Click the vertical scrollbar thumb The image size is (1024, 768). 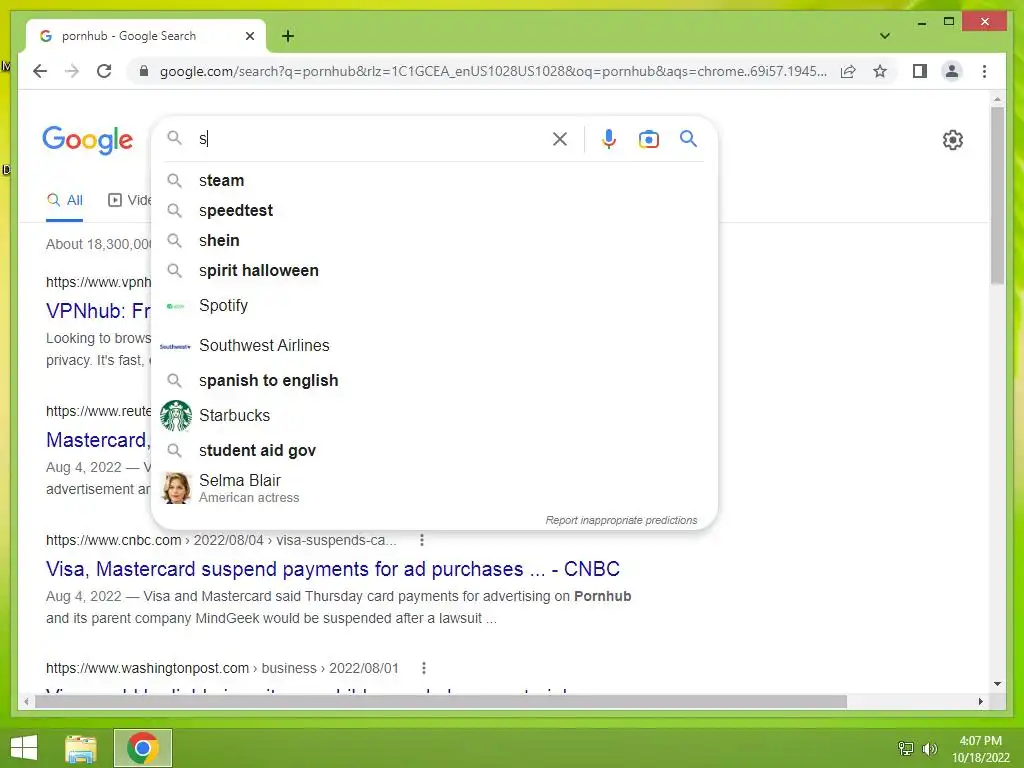coord(997,195)
